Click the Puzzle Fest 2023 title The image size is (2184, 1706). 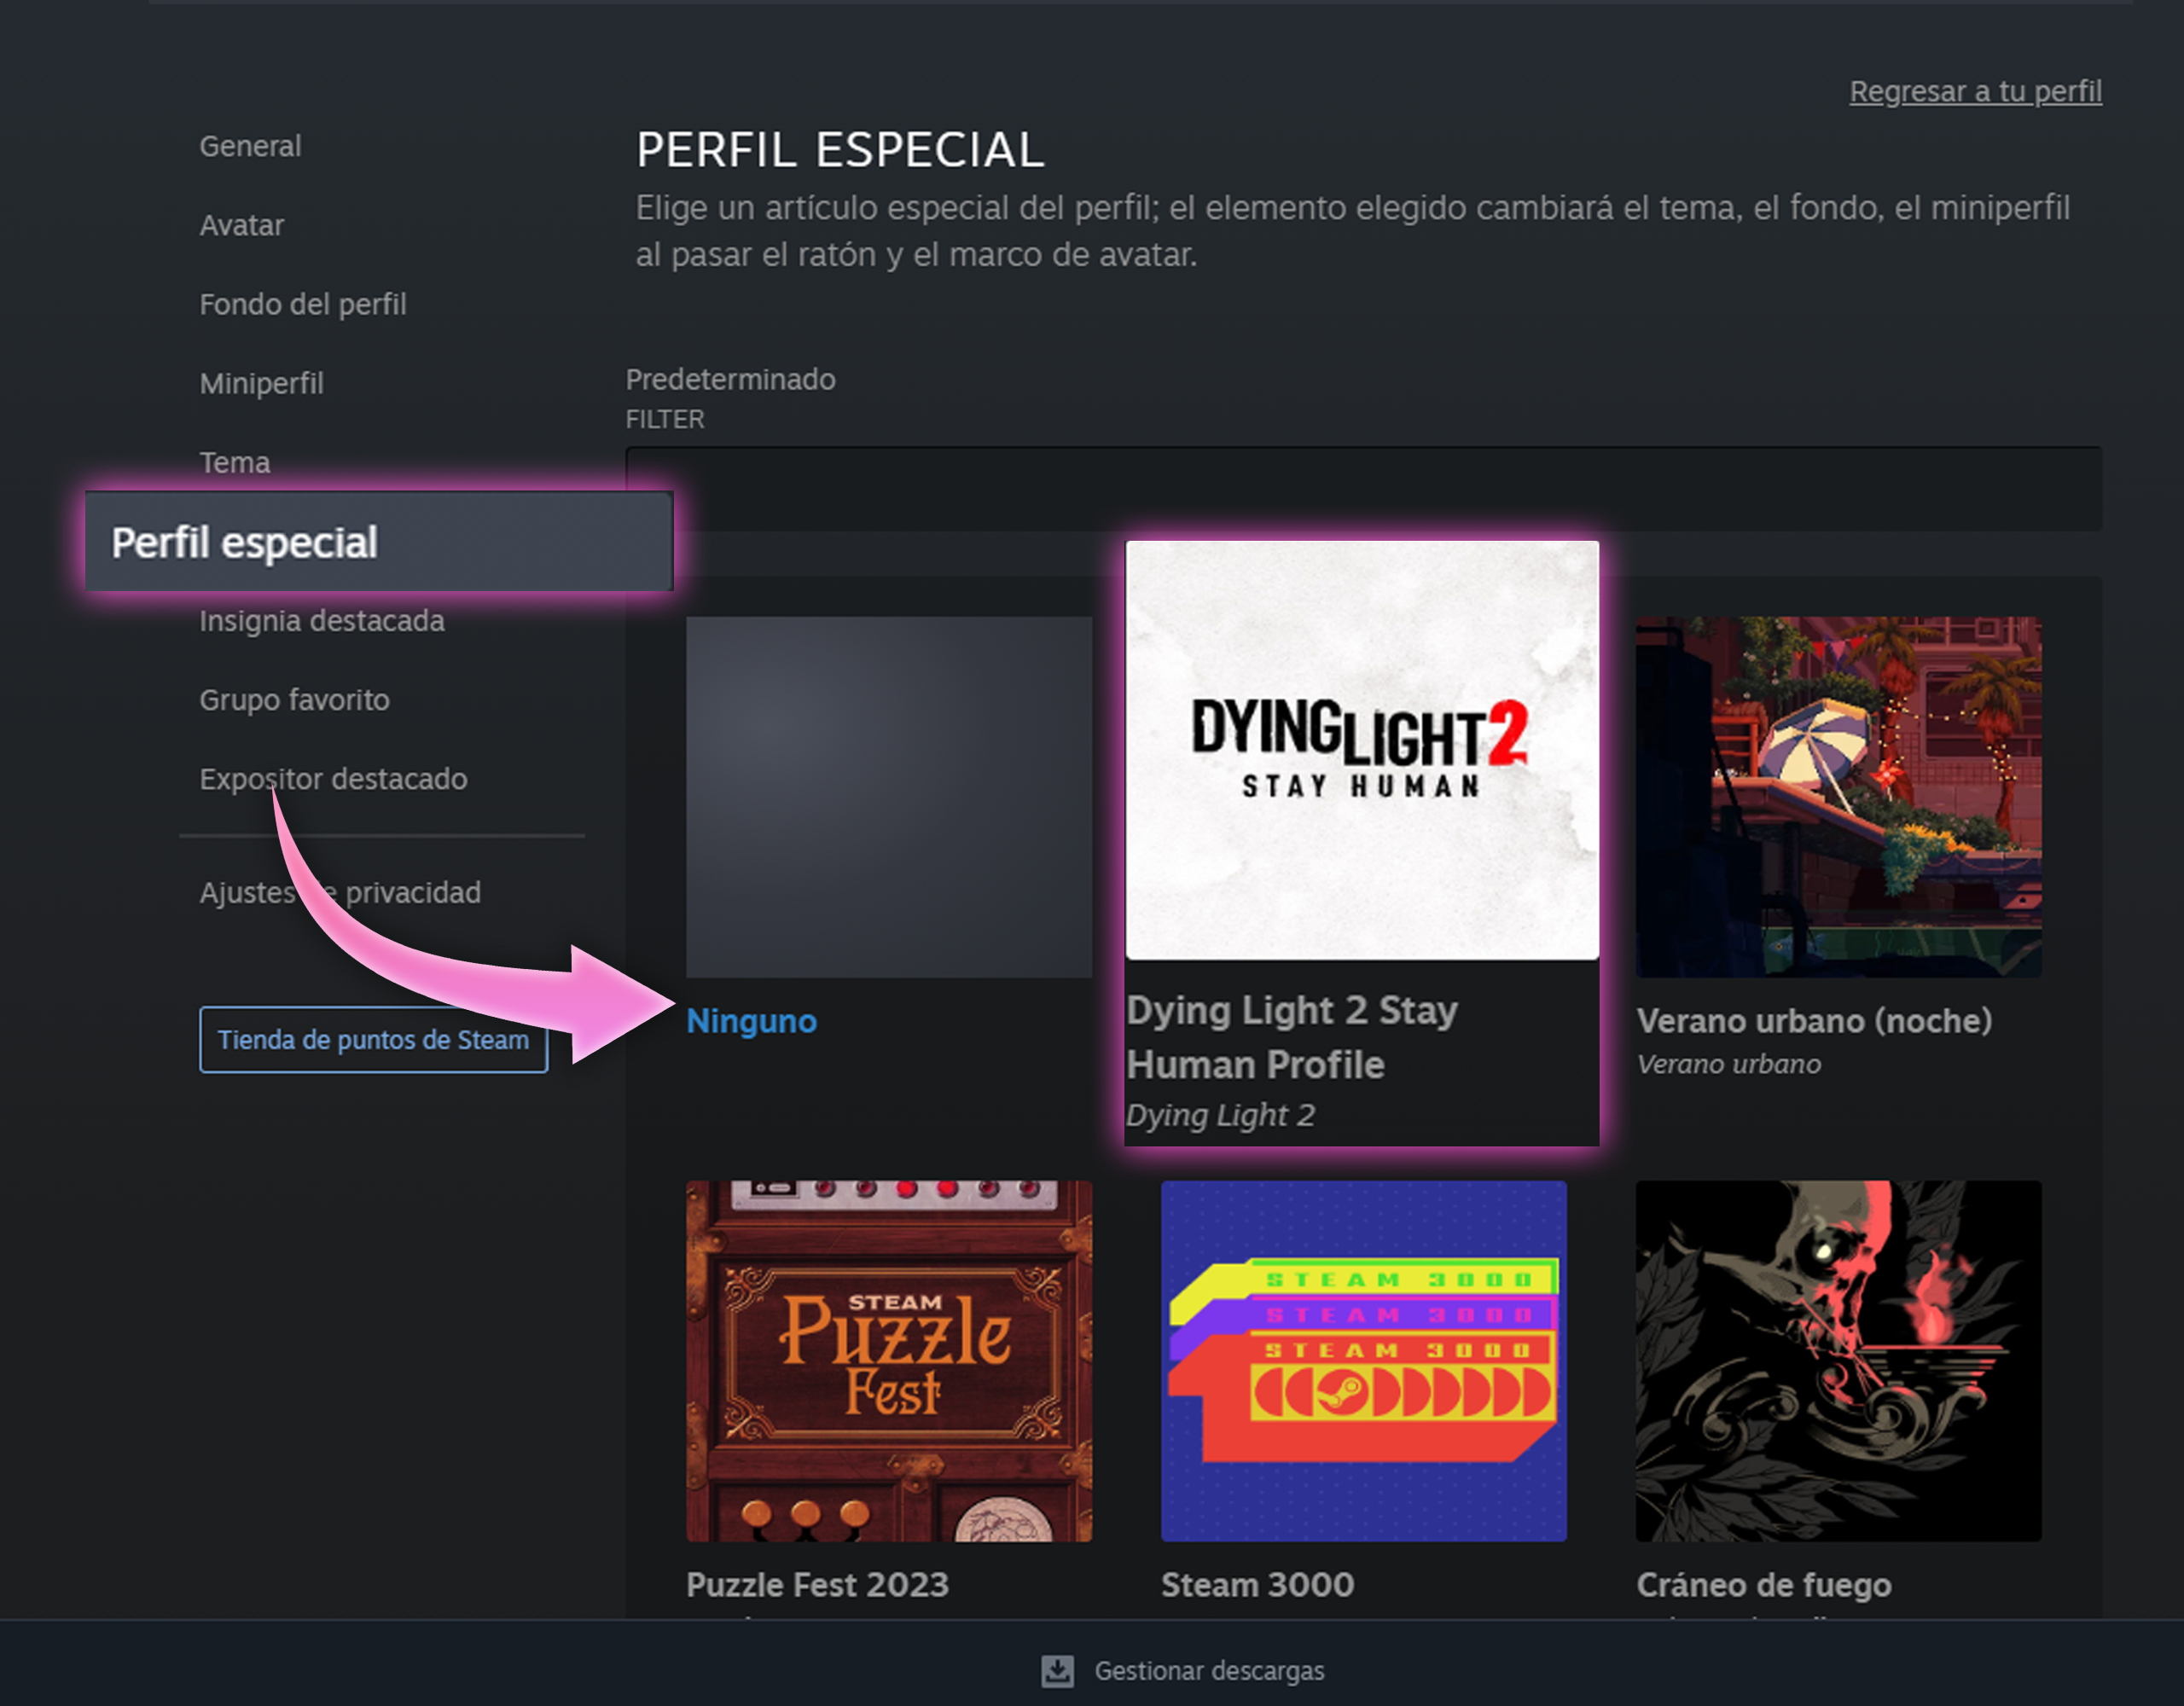coord(817,1585)
